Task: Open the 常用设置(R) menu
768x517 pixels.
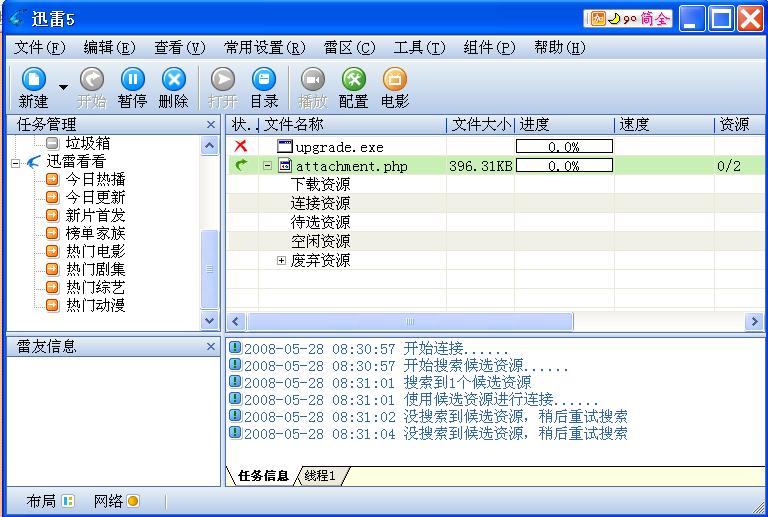Action: (264, 47)
